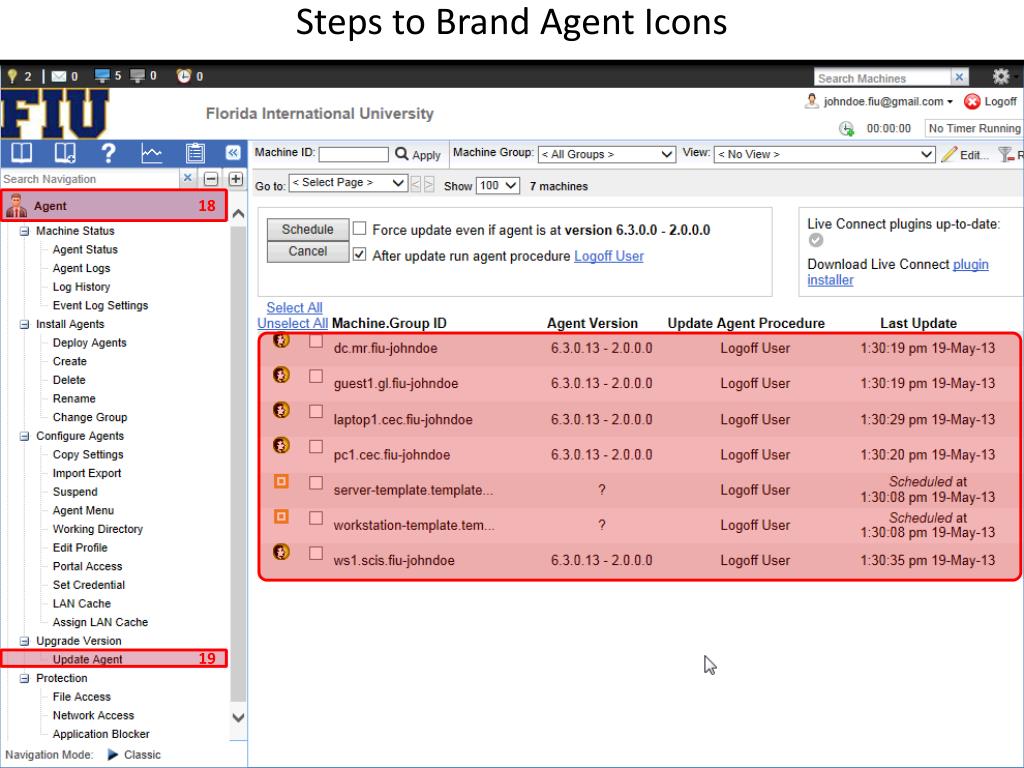Tick the checkbox for laptop1.cec.fiu-johndoe
1024x768 pixels.
coord(316,411)
